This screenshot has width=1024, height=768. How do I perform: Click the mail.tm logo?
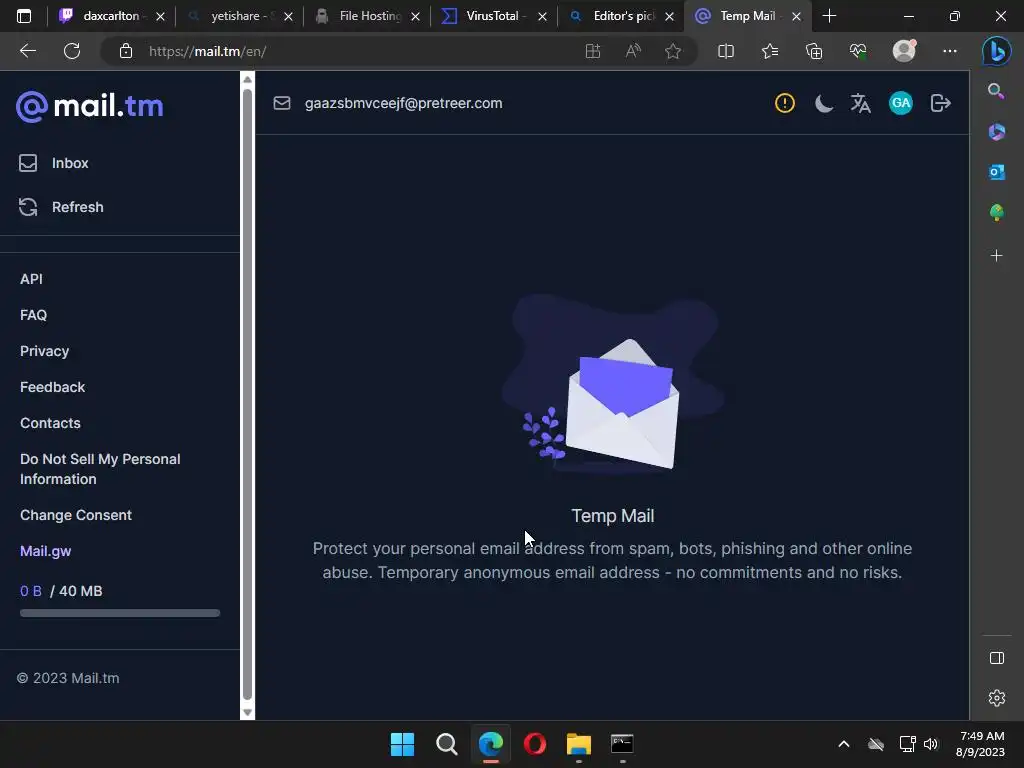[89, 106]
